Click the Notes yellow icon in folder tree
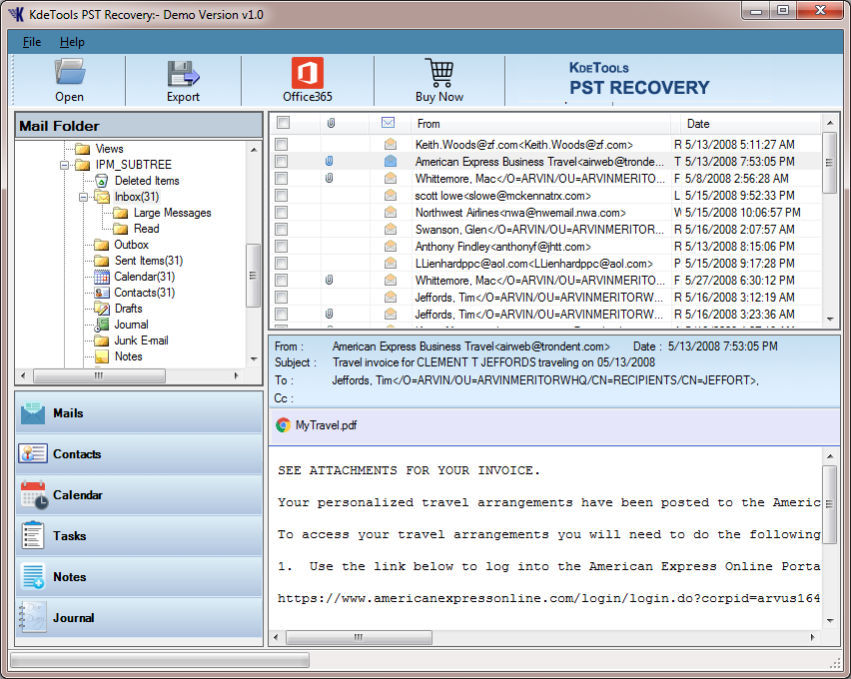This screenshot has width=851, height=679. click(x=101, y=357)
